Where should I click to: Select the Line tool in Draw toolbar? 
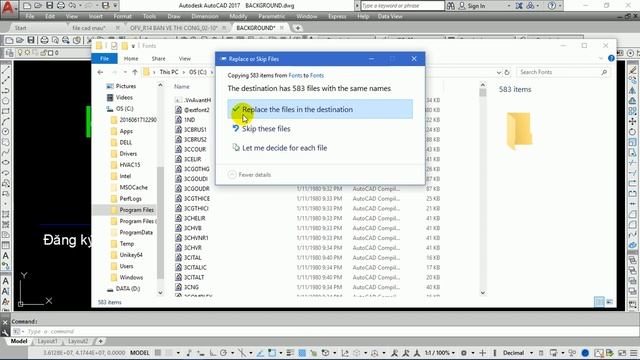pyautogui.click(x=6, y=70)
